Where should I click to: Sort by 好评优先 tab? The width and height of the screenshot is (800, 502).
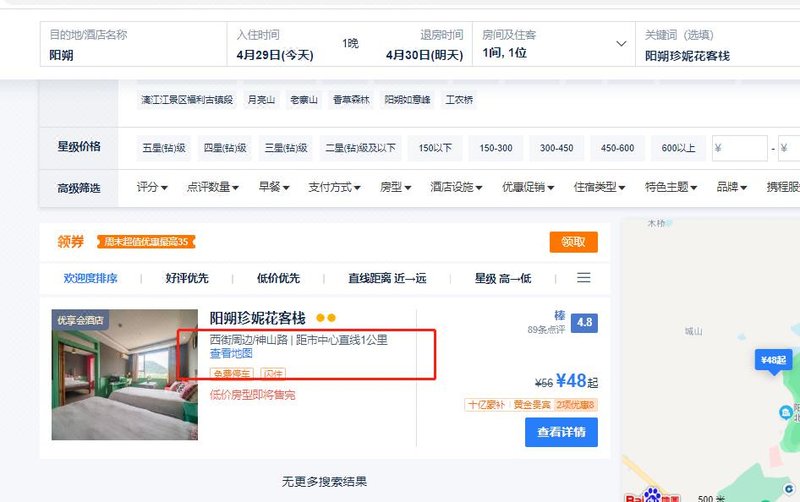(x=187, y=279)
